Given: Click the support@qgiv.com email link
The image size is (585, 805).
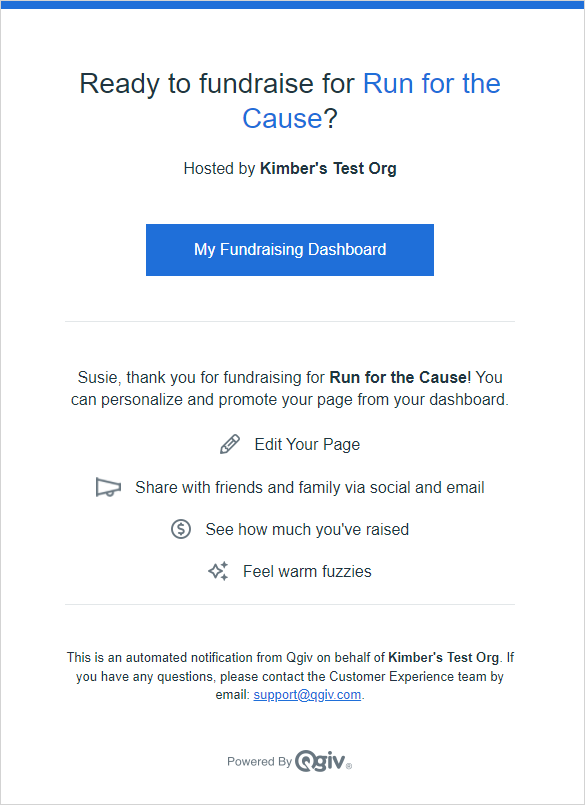Looking at the screenshot, I should (307, 695).
